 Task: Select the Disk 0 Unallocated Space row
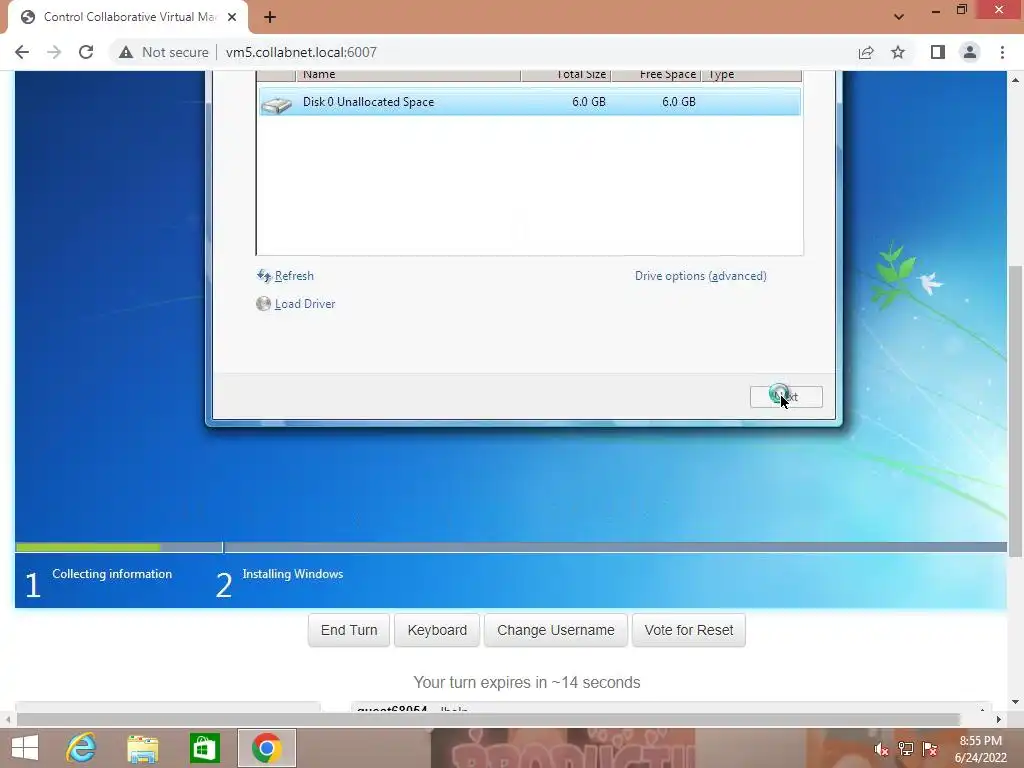click(x=529, y=102)
